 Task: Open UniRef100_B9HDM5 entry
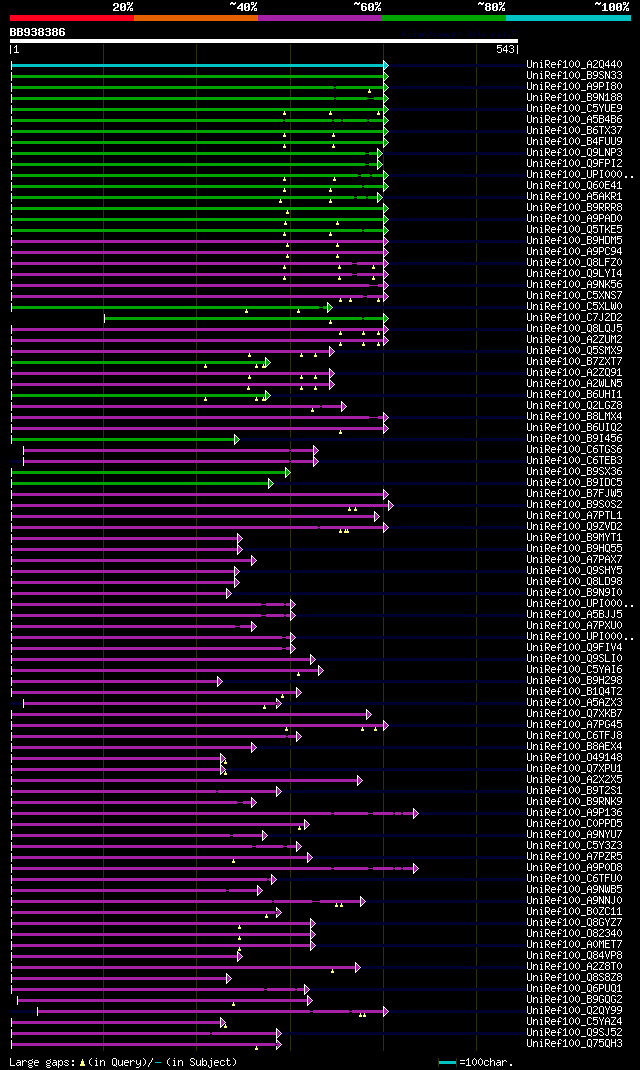(x=574, y=241)
